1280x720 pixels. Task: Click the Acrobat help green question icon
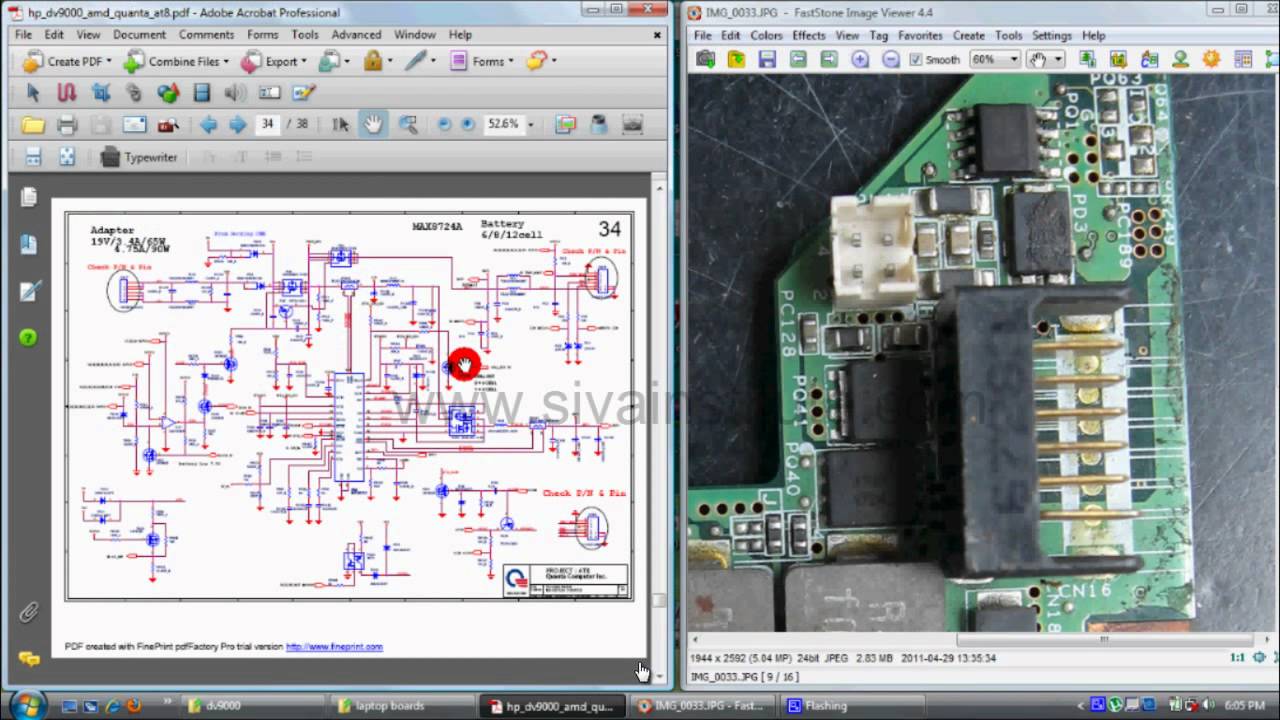click(28, 338)
